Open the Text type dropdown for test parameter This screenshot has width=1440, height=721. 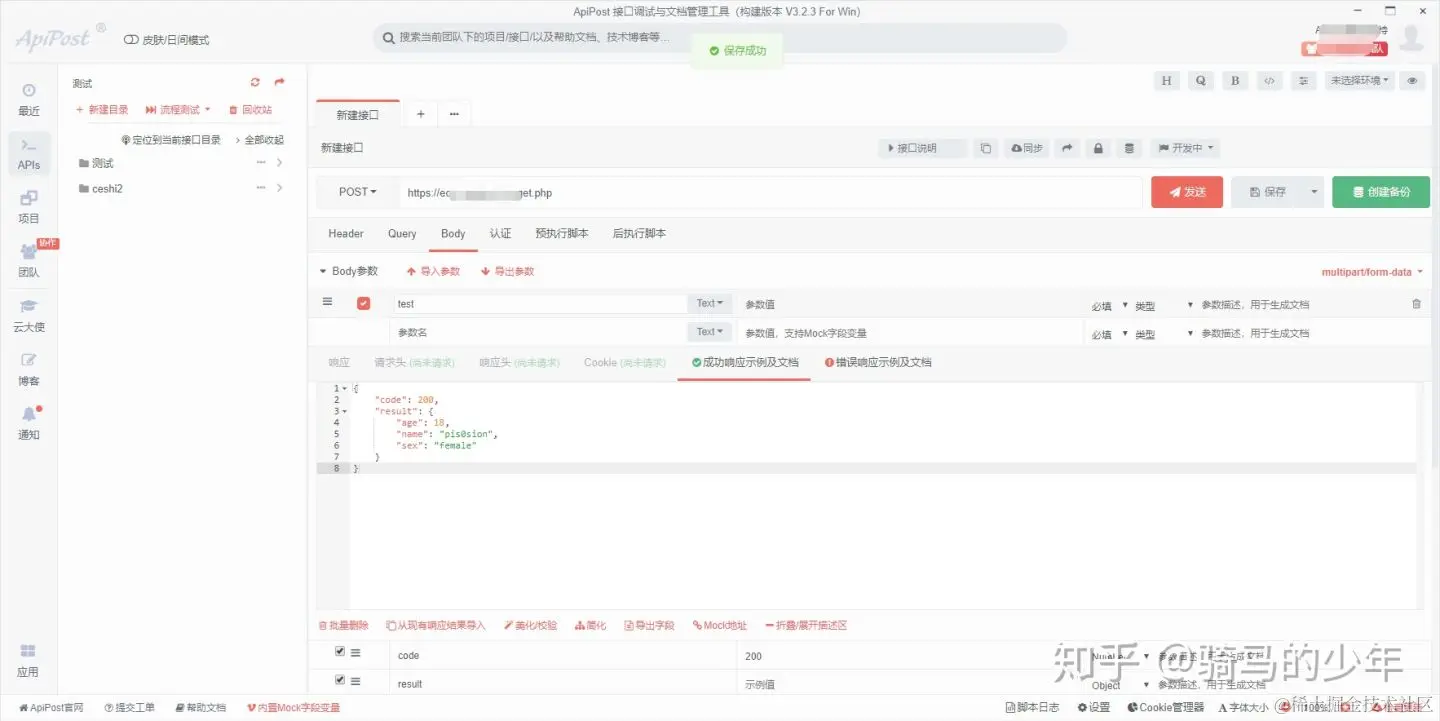click(710, 303)
